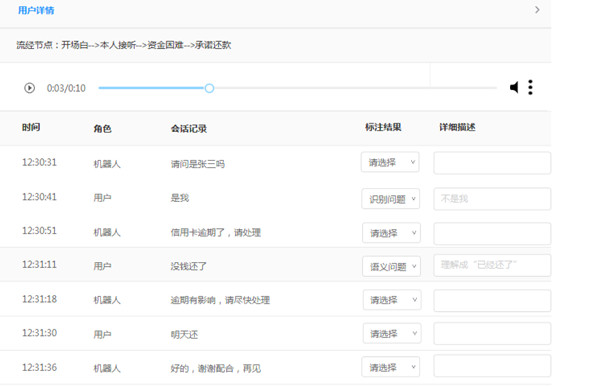The width and height of the screenshot is (592, 389).
Task: Select the timestamp 12:30:31
Action: click(x=39, y=162)
